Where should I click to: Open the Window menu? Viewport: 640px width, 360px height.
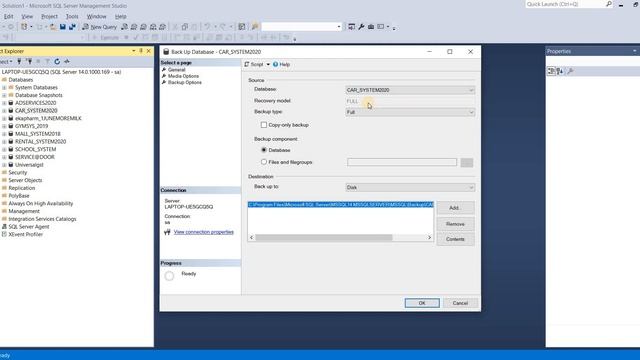click(96, 16)
